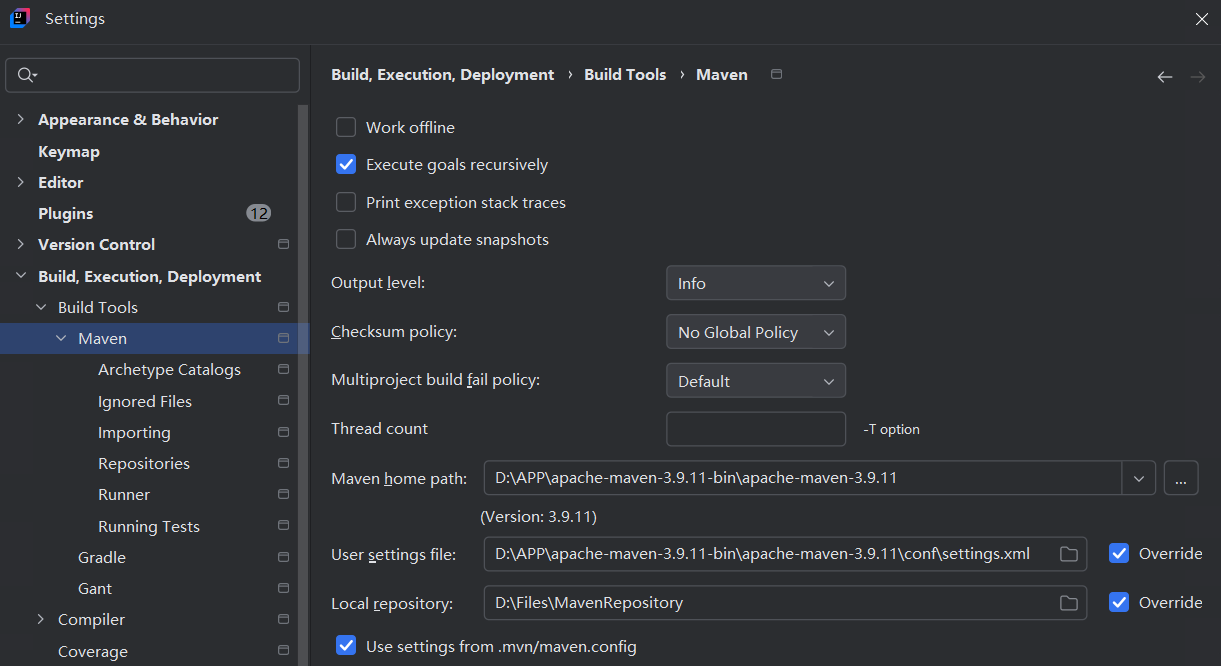
Task: Open the Gradle settings page
Action: pos(102,558)
